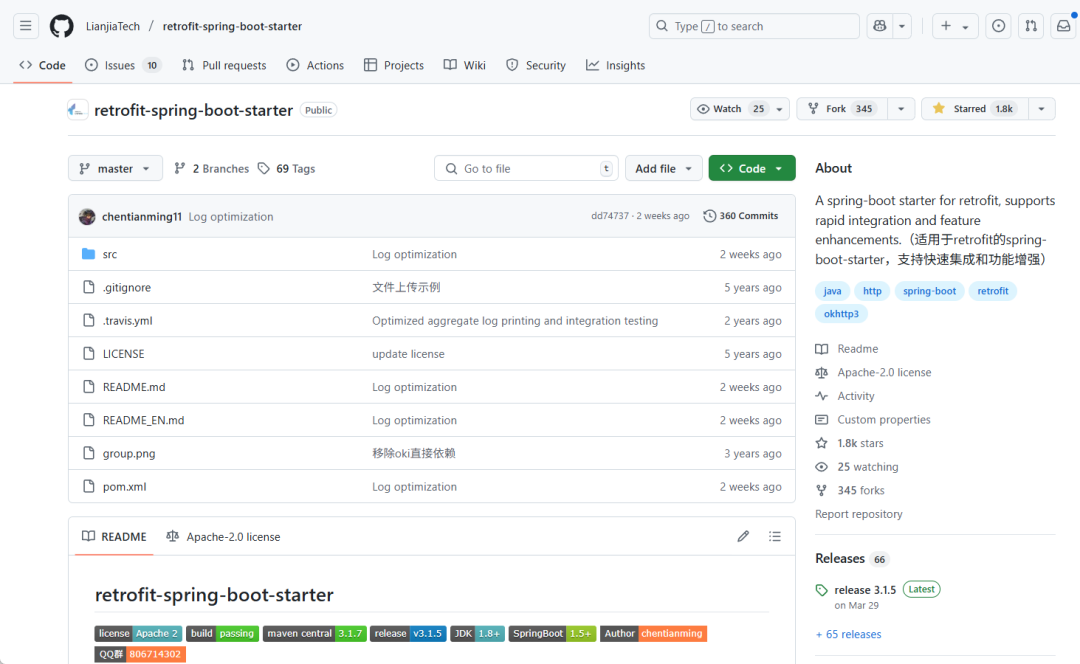1080x664 pixels.
Task: Open the java topic link
Action: click(x=832, y=290)
